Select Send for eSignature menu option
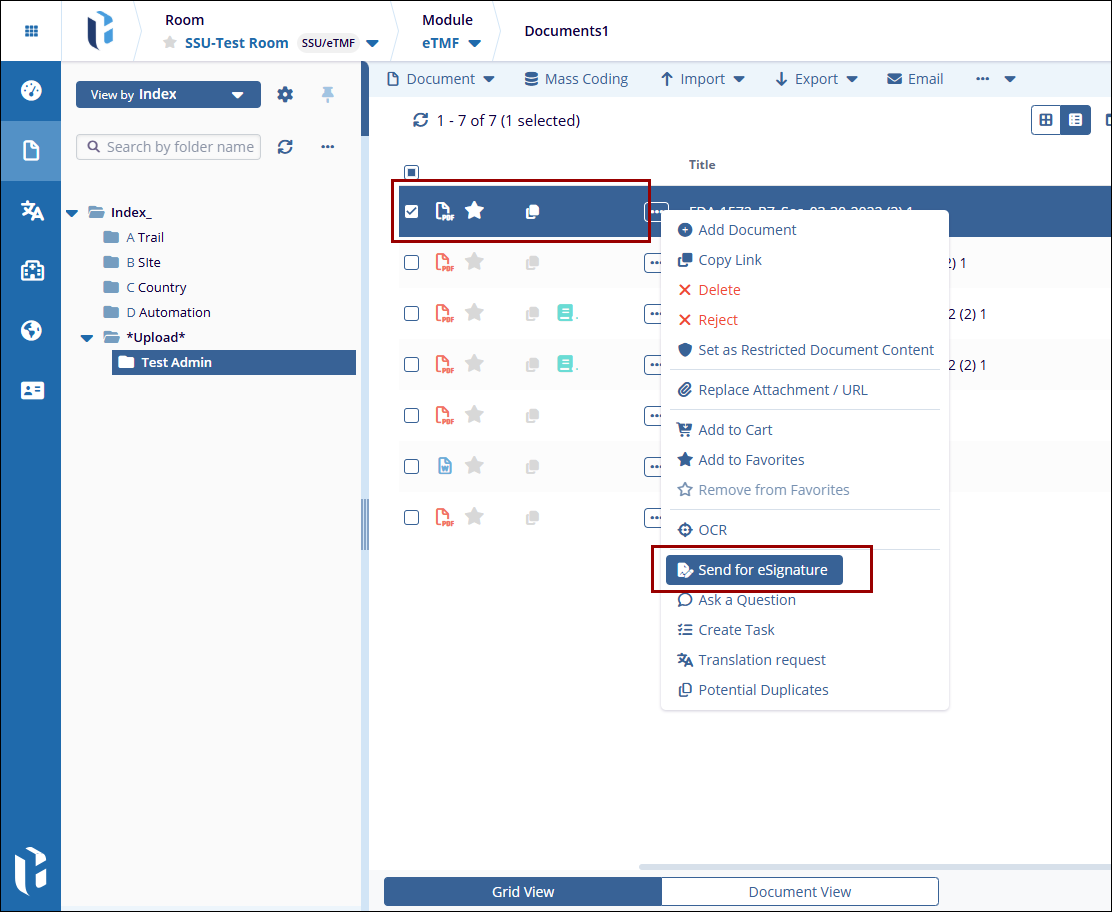Screen dimensions: 1112x912 [x=754, y=570]
